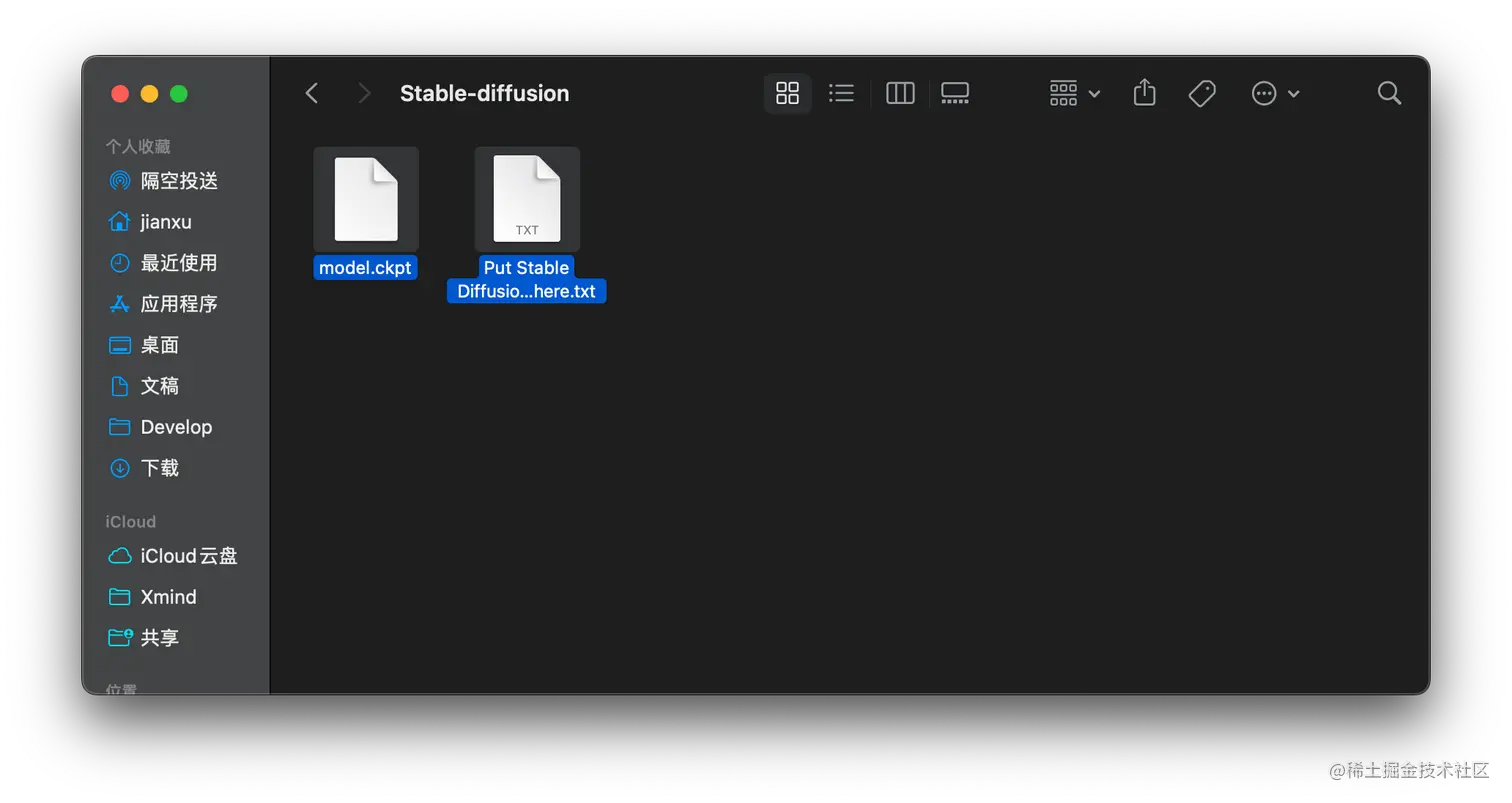
Task: Open the Xmind folder in sidebar
Action: tap(168, 597)
